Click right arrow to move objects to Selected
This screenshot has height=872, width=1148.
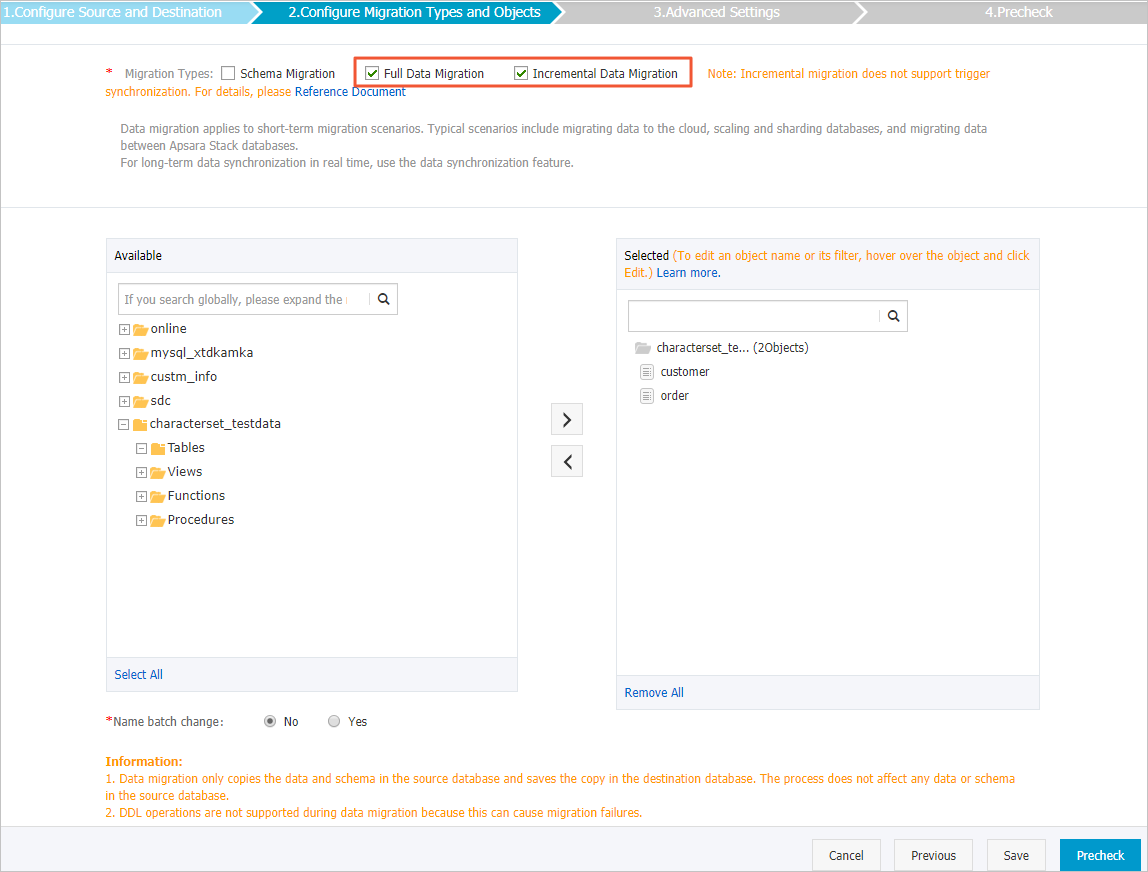click(x=566, y=418)
